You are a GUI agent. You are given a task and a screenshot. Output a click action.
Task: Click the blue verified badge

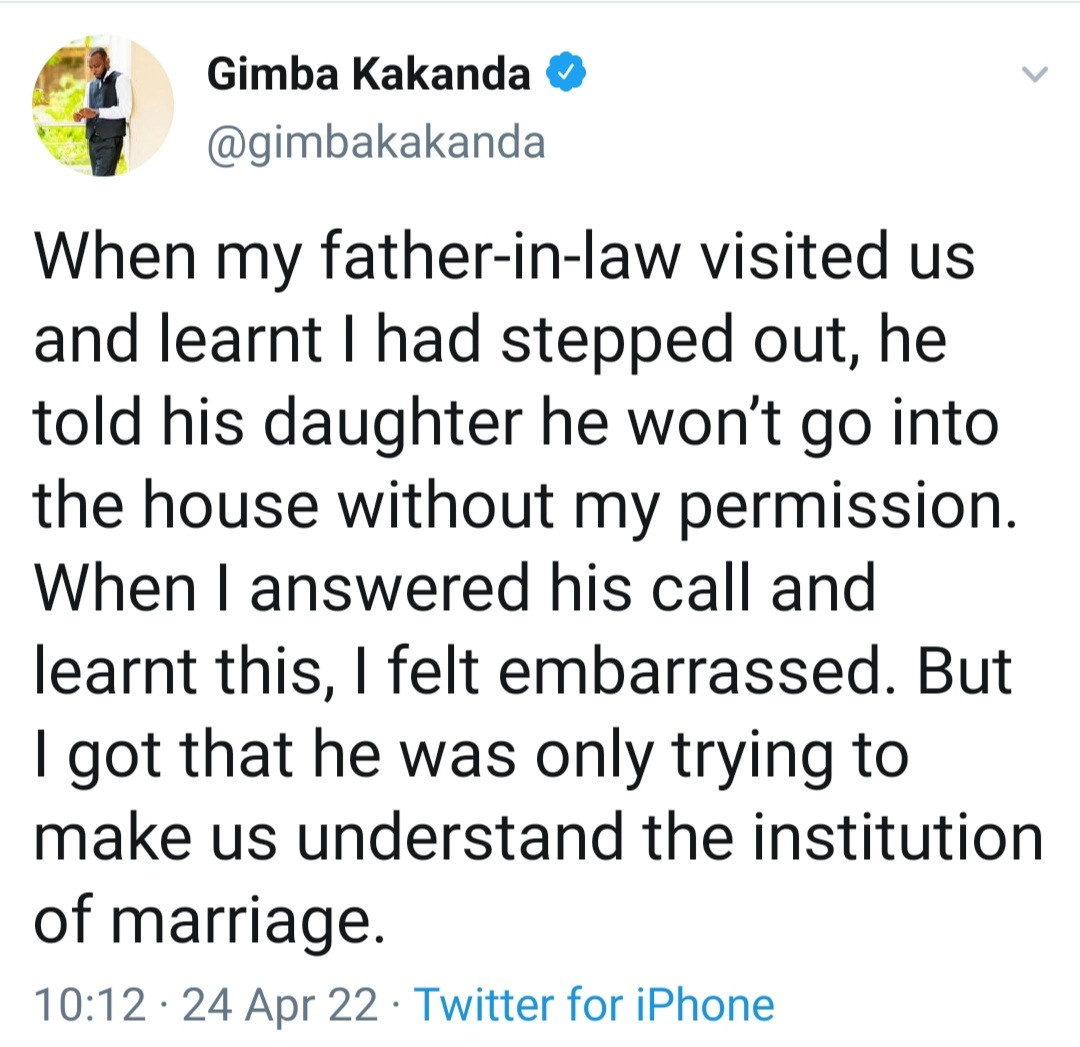pos(563,76)
